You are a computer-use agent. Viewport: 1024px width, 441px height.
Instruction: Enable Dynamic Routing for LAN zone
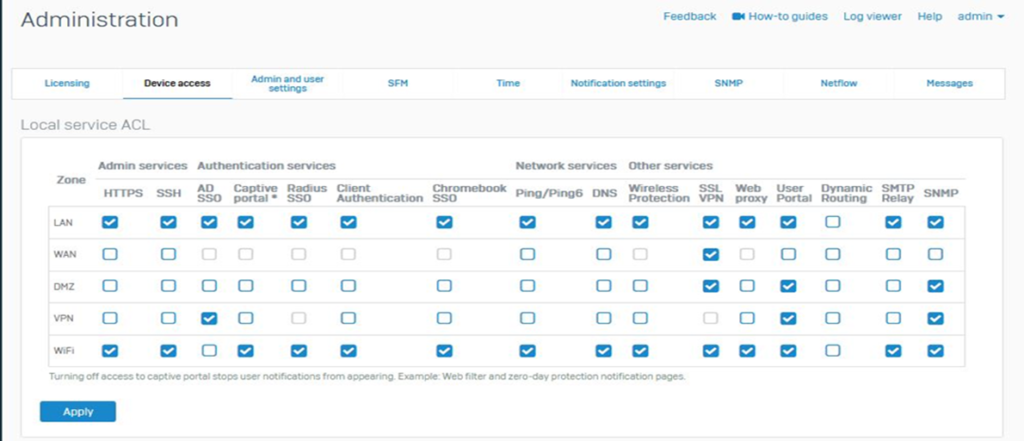click(833, 223)
